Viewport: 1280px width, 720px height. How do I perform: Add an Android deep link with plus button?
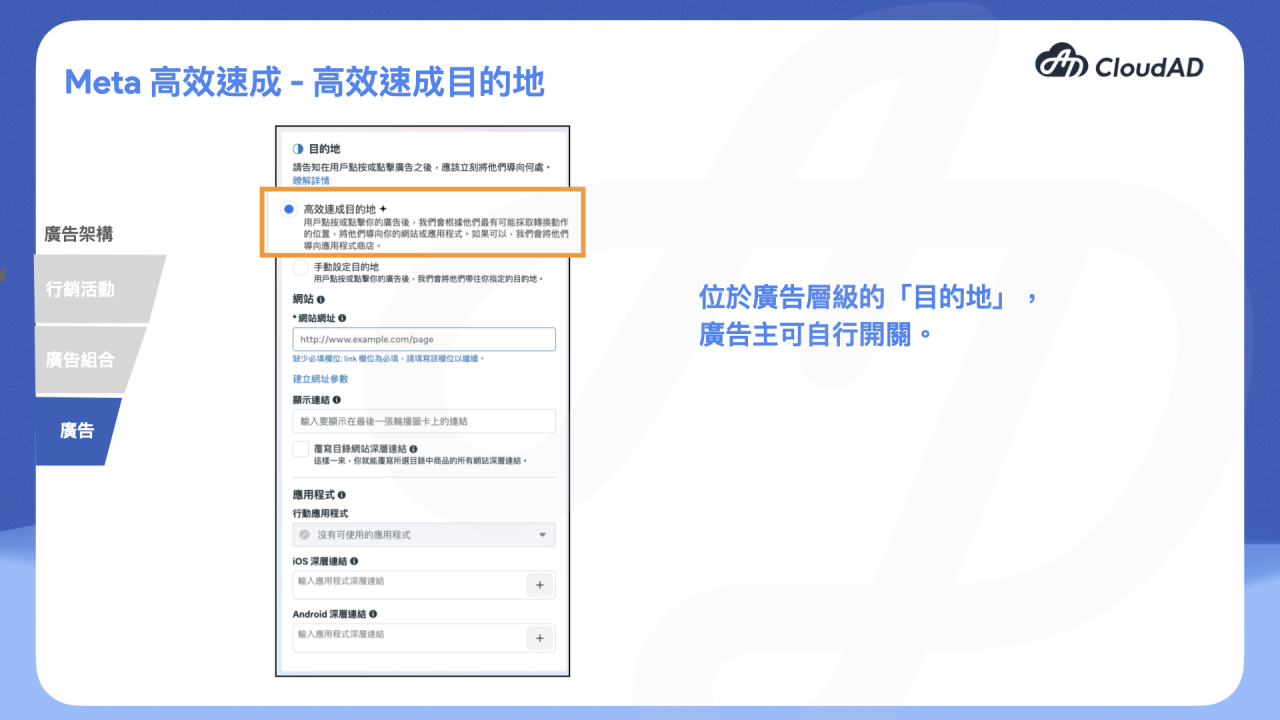[x=540, y=638]
